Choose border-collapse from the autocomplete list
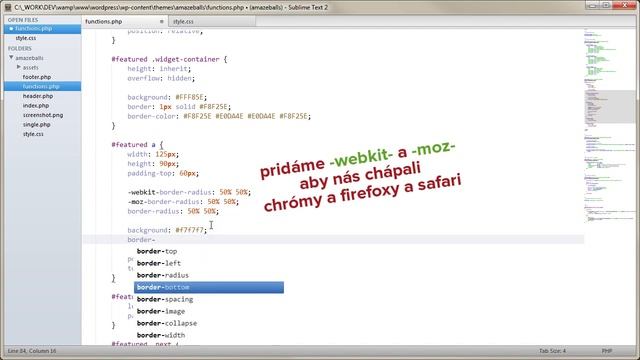 point(209,323)
